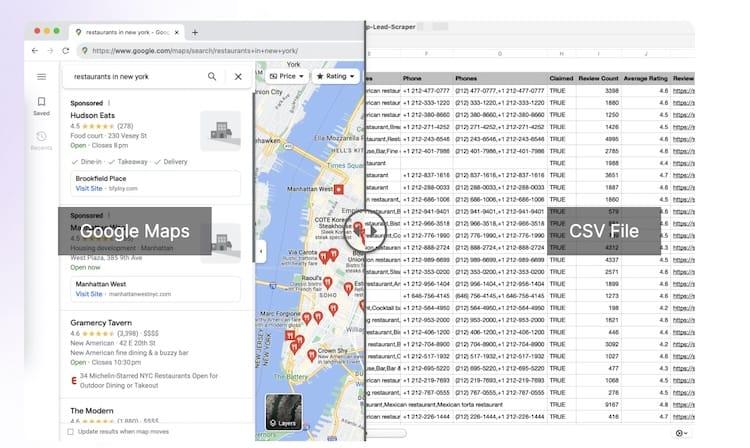Toggle 'Update results when map moves'
The image size is (750, 448).
point(71,432)
